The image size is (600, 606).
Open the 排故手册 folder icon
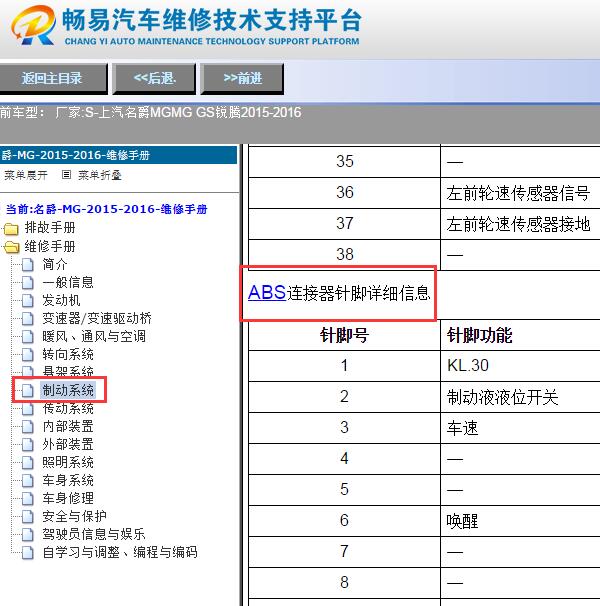(11, 229)
